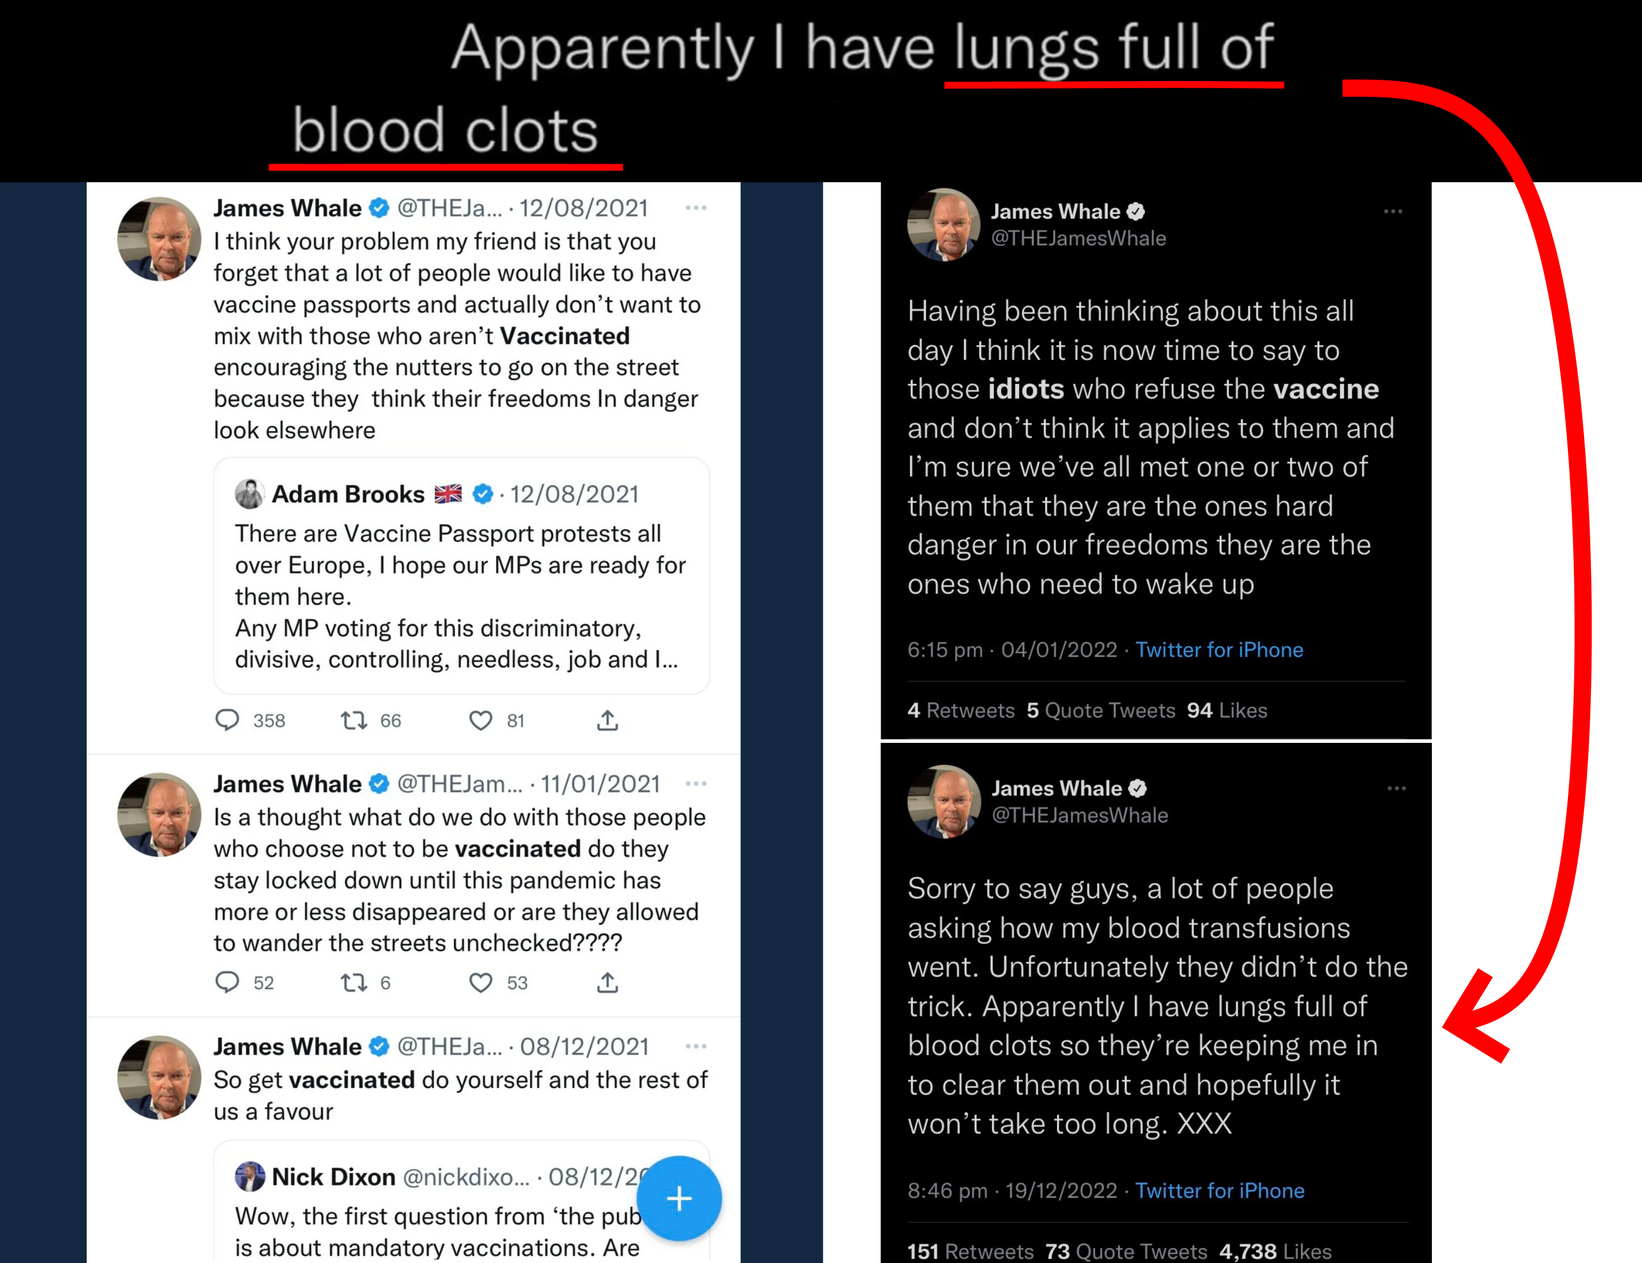Viewport: 1642px width, 1263px height.
Task: View the 4,738 Likes list
Action: coord(1275,1251)
